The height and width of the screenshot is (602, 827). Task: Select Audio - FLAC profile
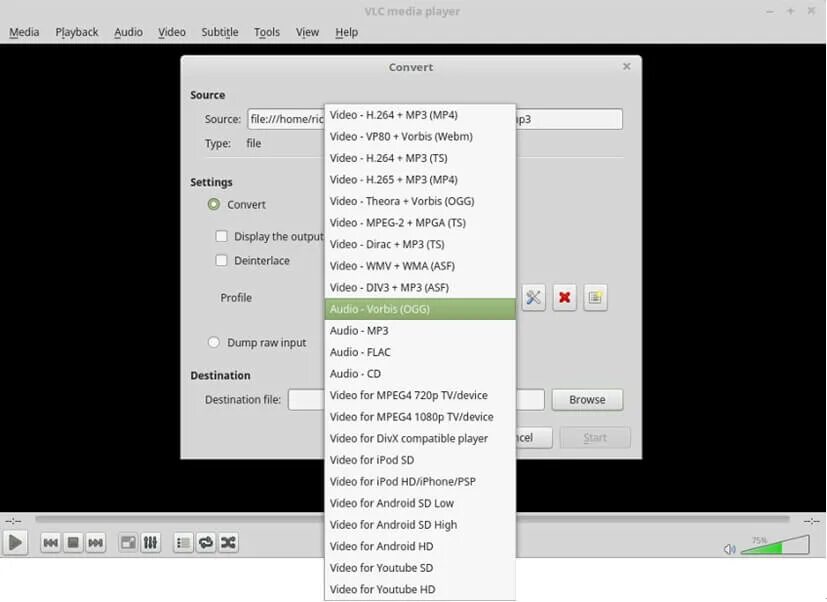420,352
